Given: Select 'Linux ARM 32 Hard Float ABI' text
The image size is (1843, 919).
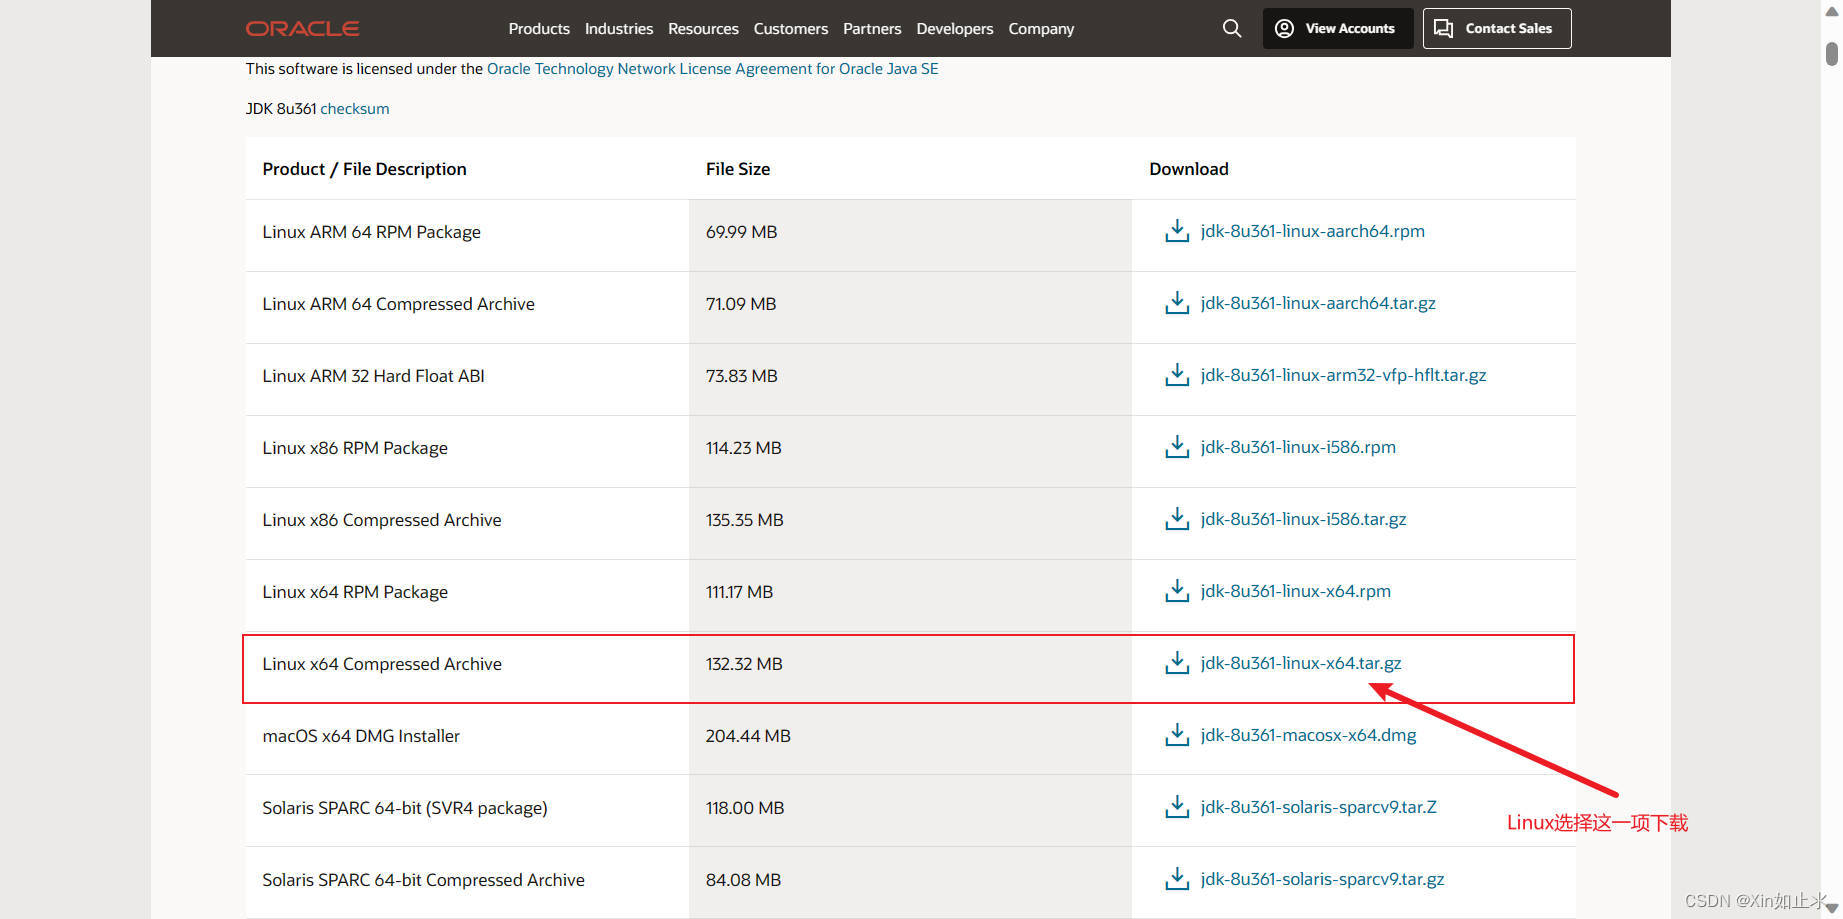Looking at the screenshot, I should click(x=373, y=376).
